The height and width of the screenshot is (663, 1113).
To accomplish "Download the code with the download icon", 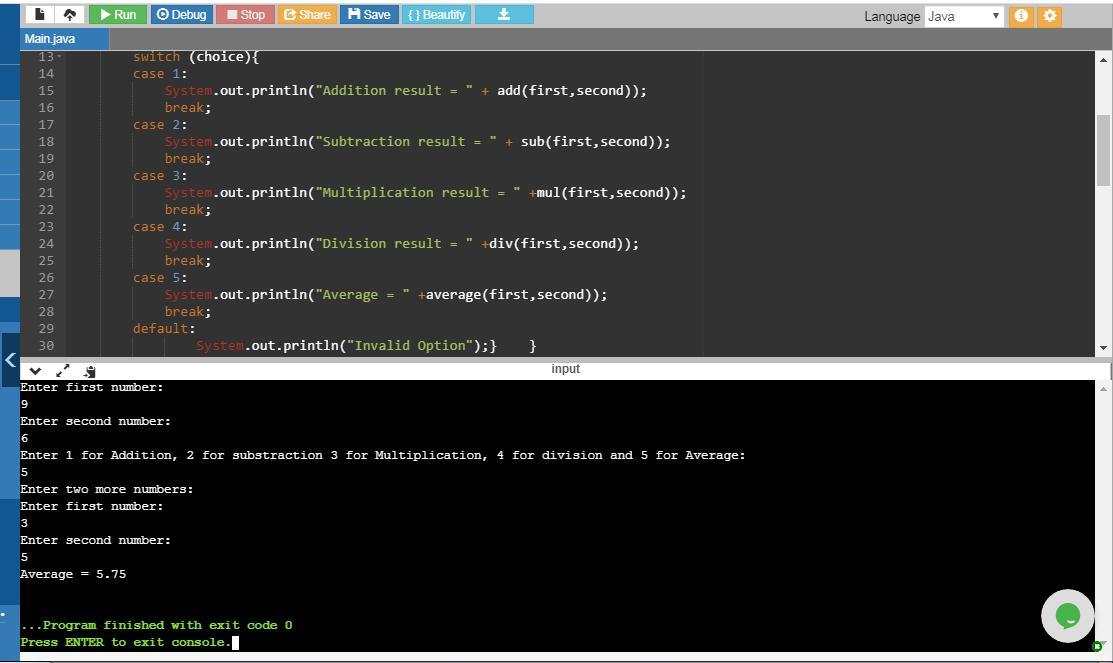I will point(504,14).
